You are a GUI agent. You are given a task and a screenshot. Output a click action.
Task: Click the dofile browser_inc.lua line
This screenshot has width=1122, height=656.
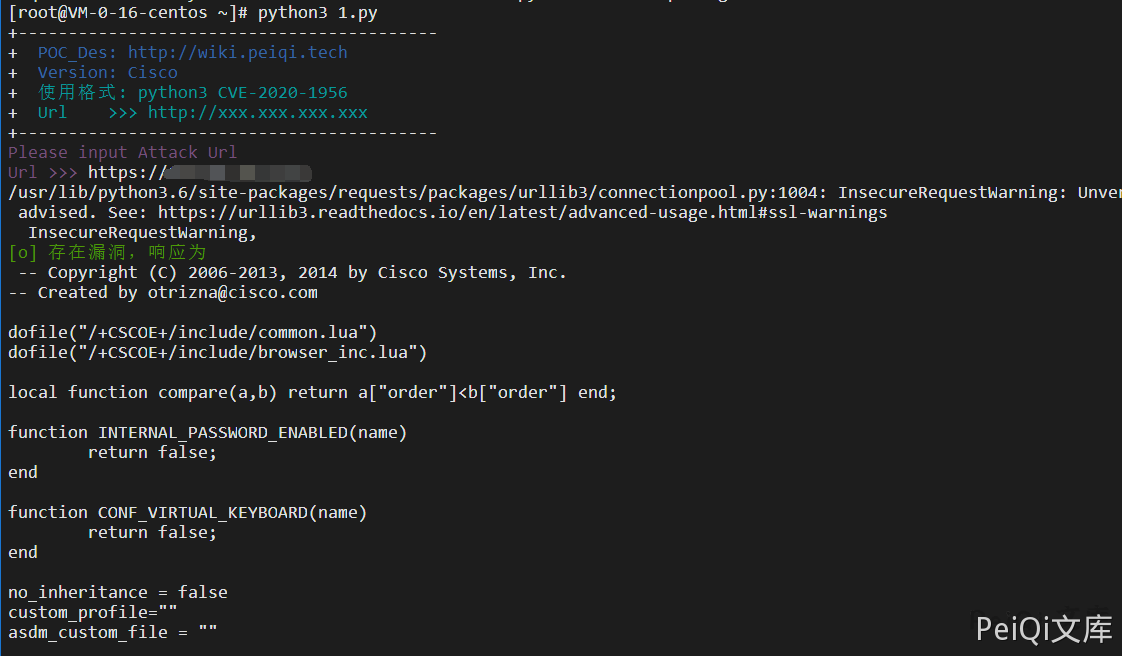point(217,353)
